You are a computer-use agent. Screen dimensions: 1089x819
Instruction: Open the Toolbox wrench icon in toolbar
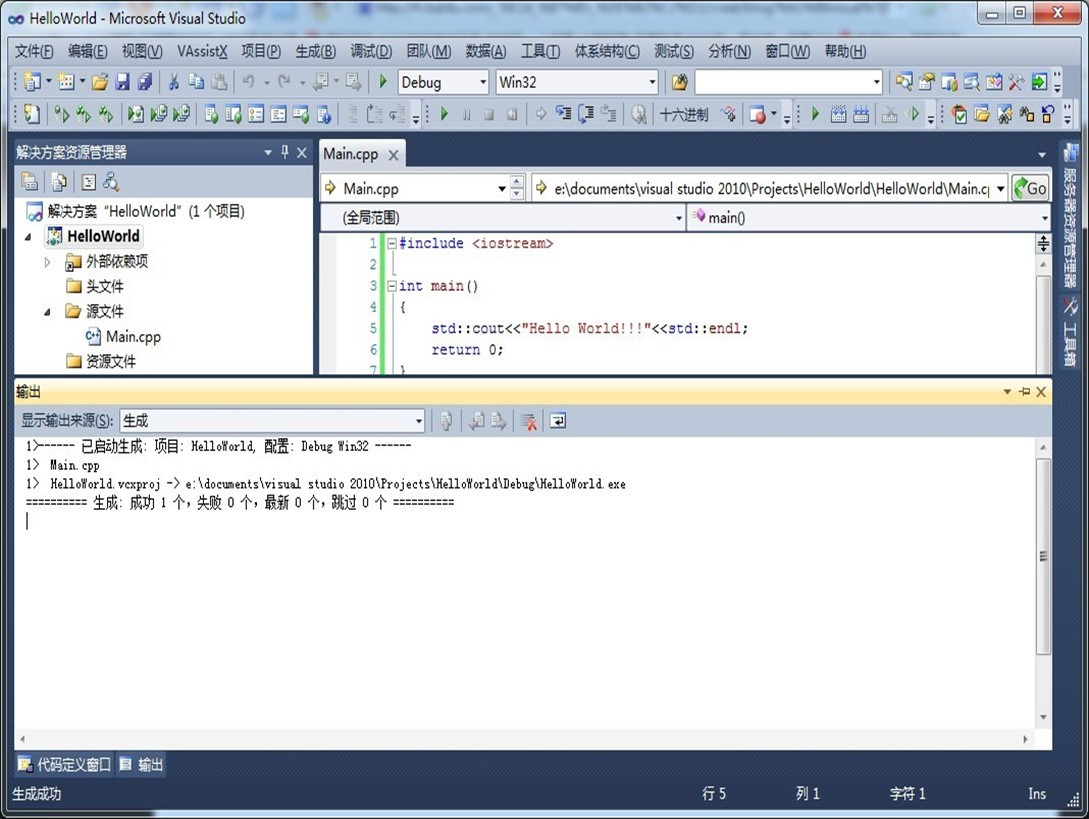1016,82
